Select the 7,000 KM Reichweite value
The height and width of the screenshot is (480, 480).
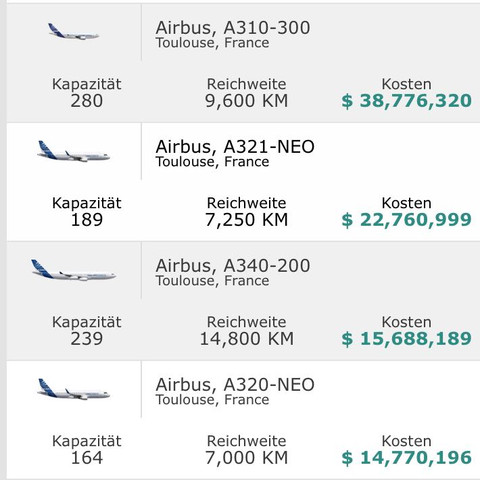pyautogui.click(x=246, y=458)
